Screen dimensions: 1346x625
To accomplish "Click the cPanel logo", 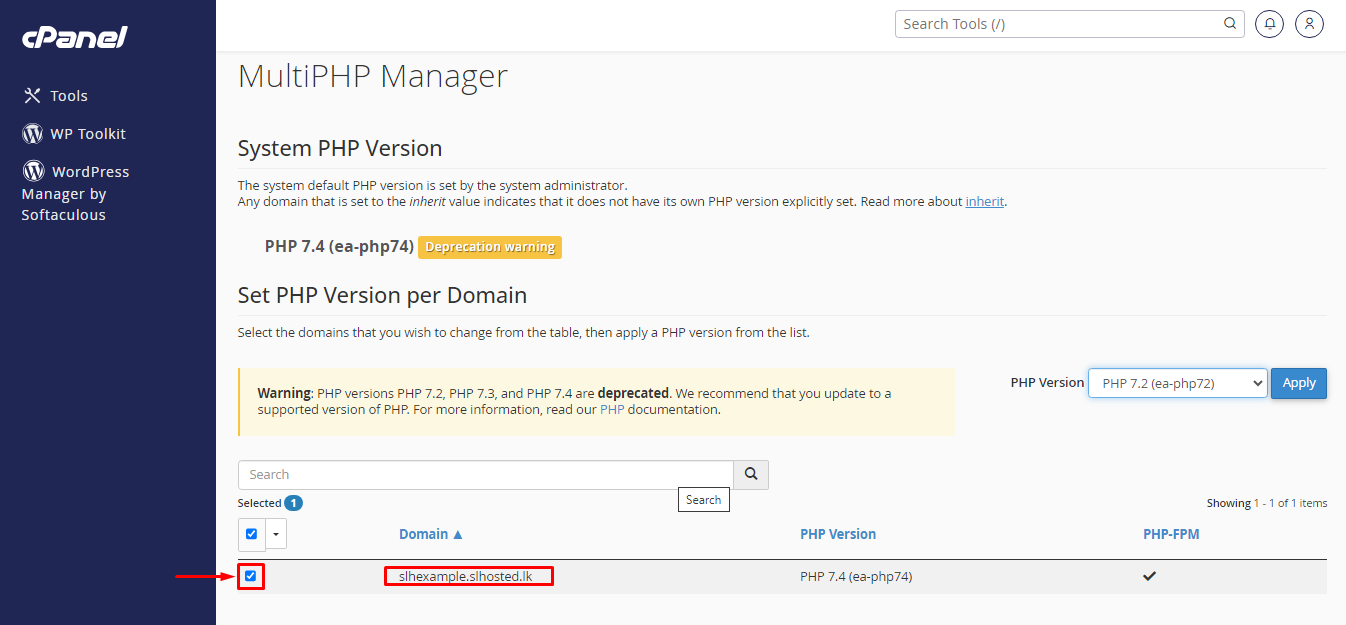I will (x=75, y=37).
